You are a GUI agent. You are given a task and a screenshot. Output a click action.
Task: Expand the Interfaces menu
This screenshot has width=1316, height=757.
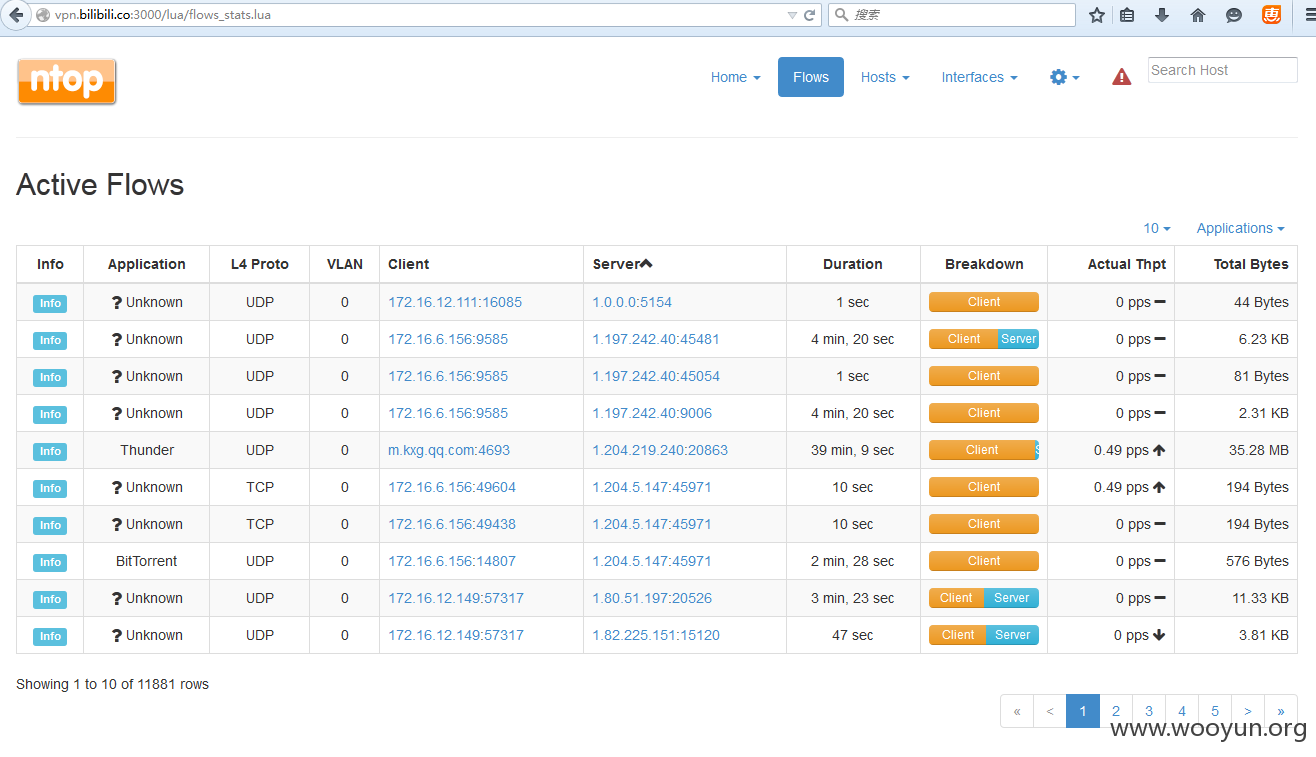click(x=979, y=77)
